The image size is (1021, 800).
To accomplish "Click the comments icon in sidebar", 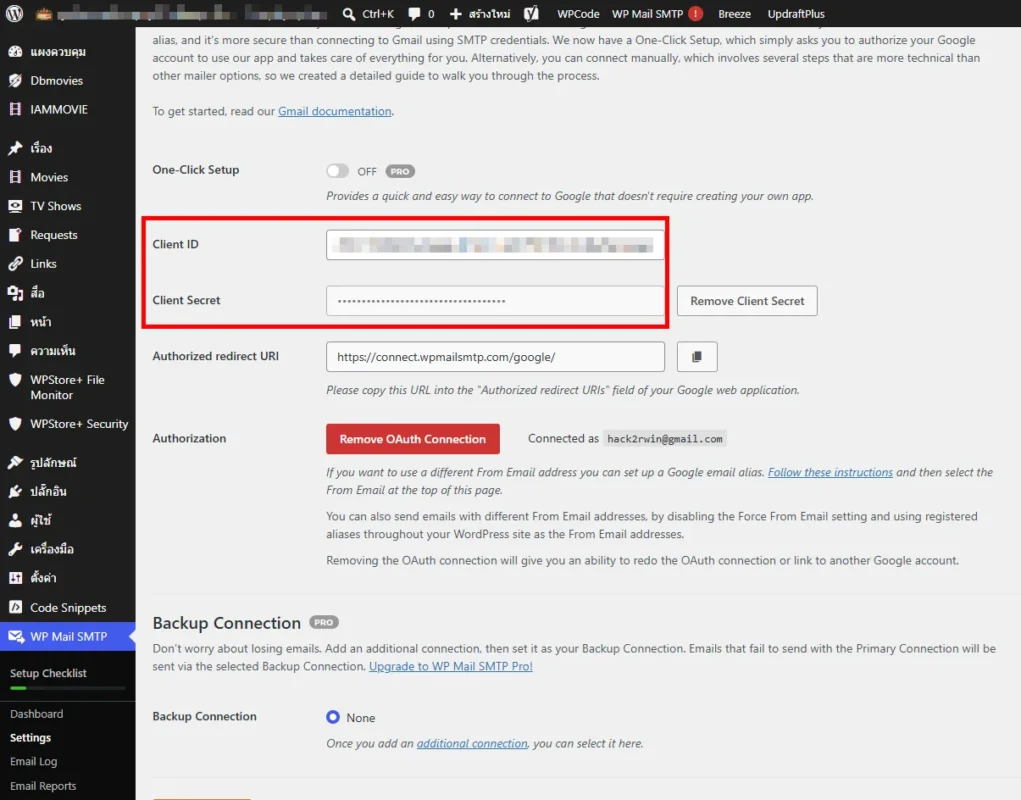I will click(16, 350).
